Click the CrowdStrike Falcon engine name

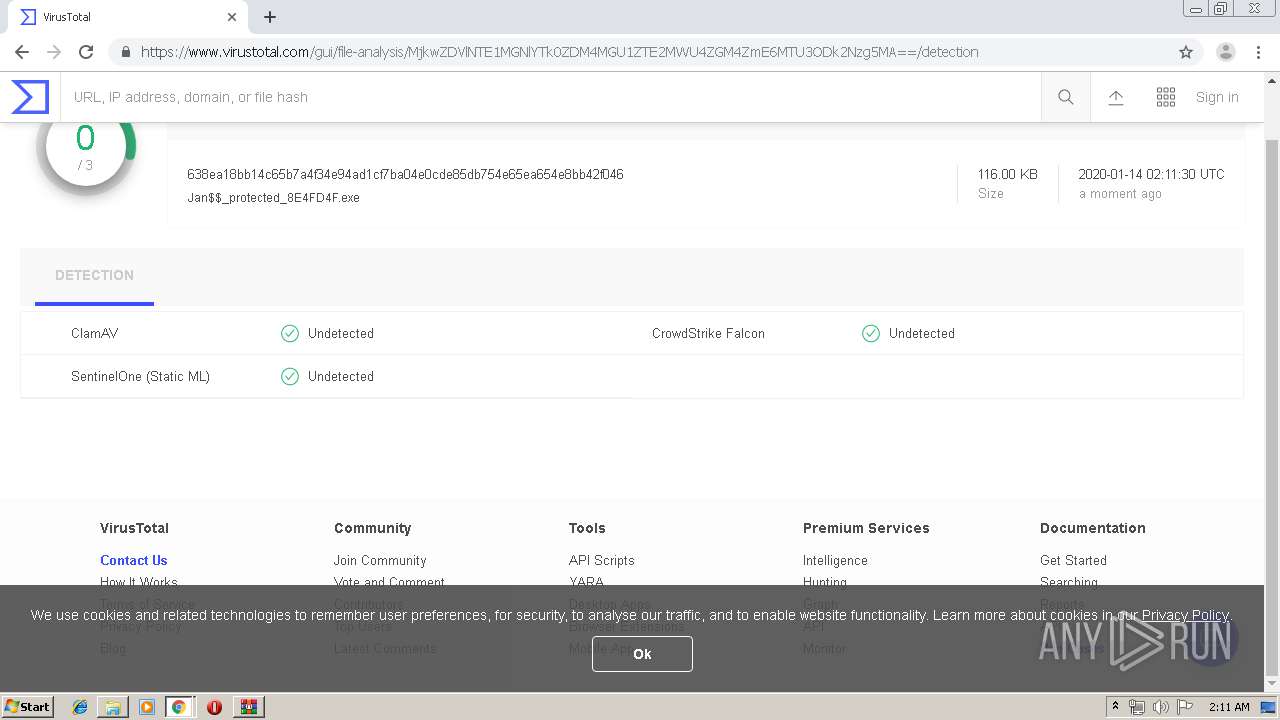click(x=708, y=333)
